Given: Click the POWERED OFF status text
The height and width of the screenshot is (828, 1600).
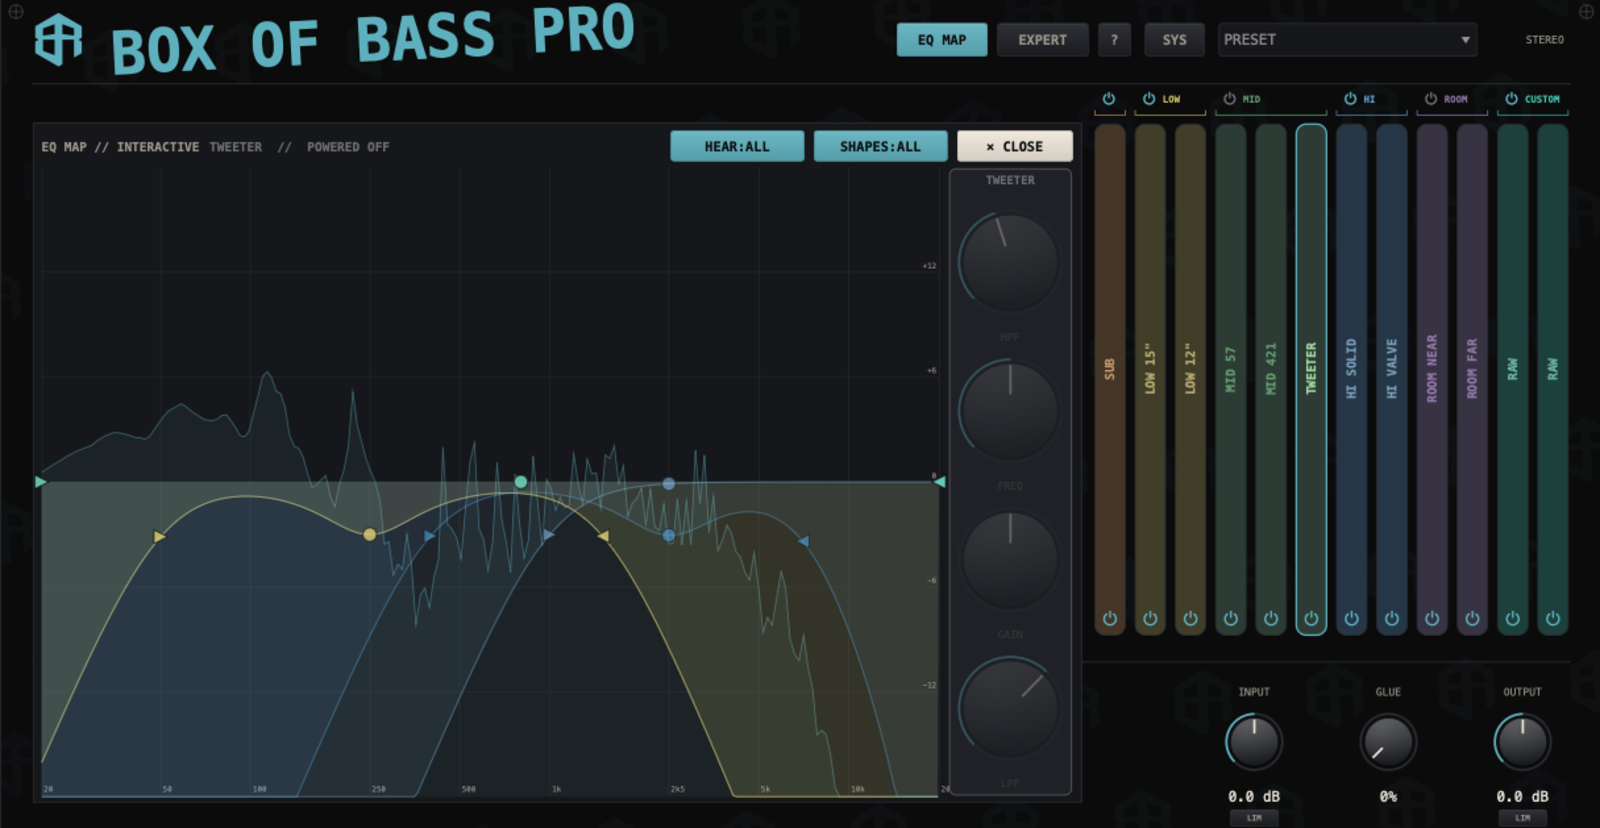Looking at the screenshot, I should pos(348,147).
